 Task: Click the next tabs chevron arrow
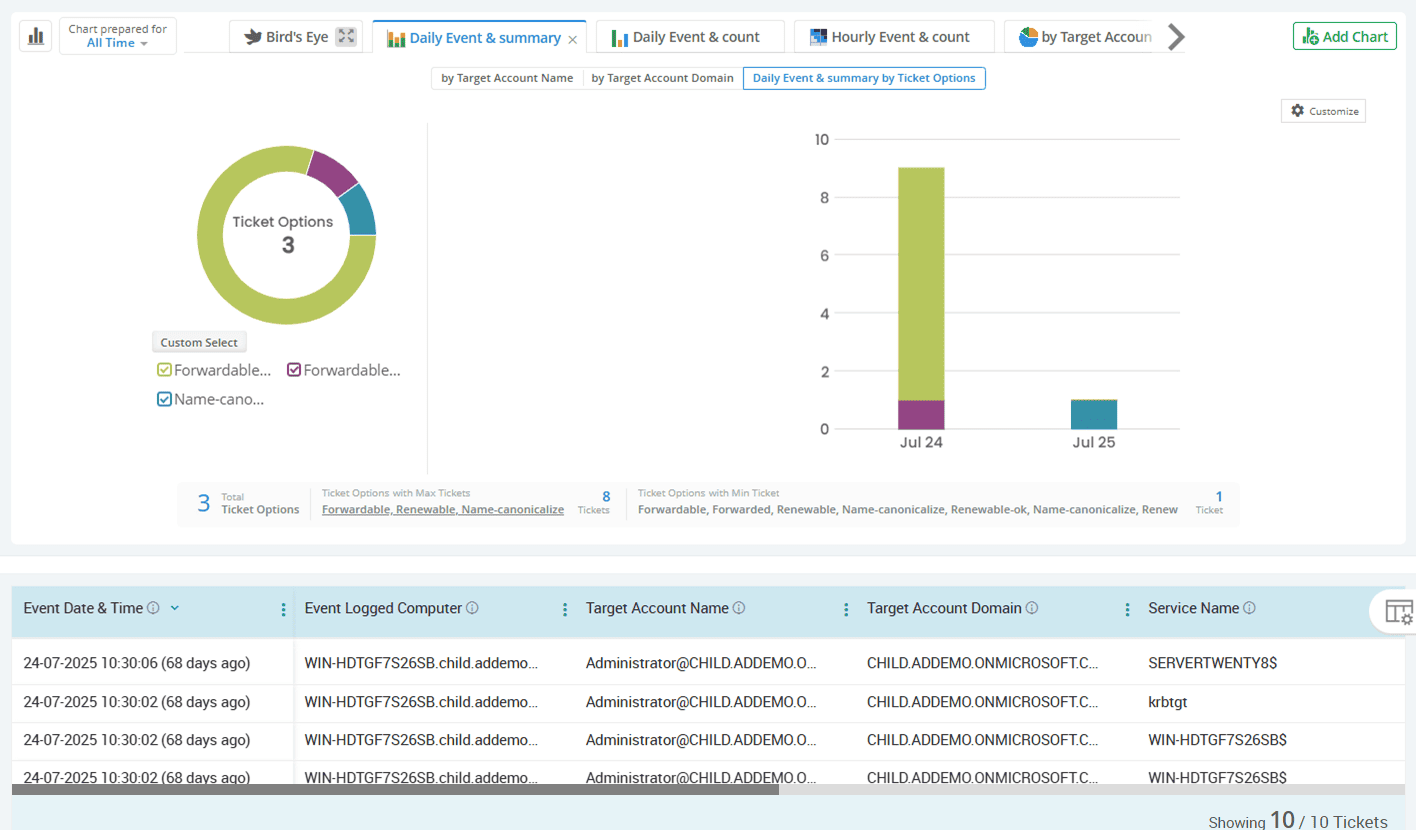(x=1177, y=37)
